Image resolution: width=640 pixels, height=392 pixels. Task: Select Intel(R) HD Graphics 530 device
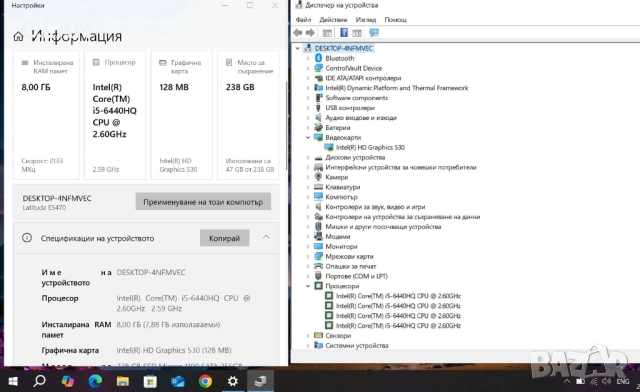370,147
